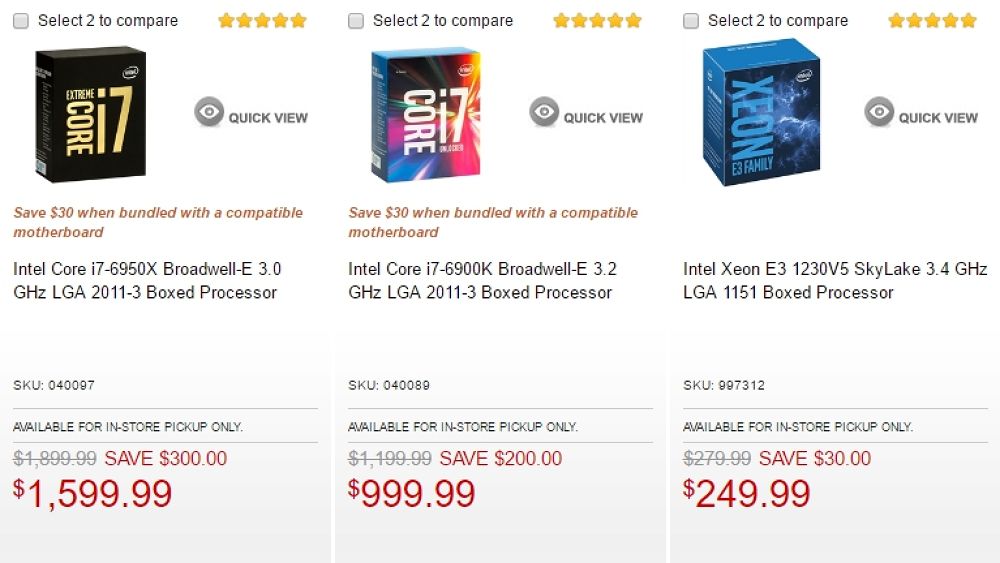Check compare box for Xeon E3 1230V5
The height and width of the screenshot is (563, 1000).
tap(691, 21)
